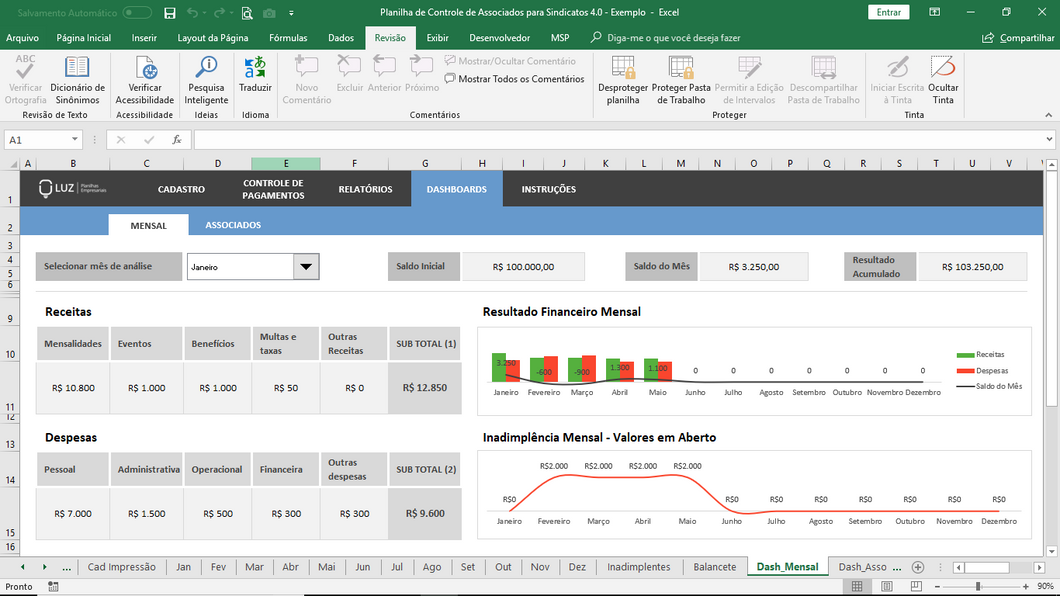
Task: Open the Fórmulas ribbon tab
Action: click(x=288, y=37)
